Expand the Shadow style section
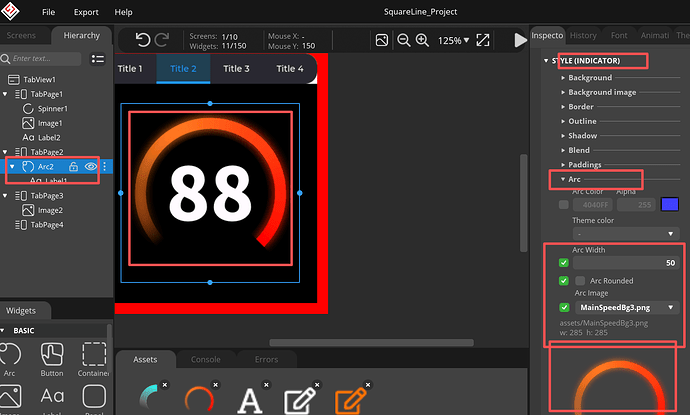 pyautogui.click(x=582, y=135)
